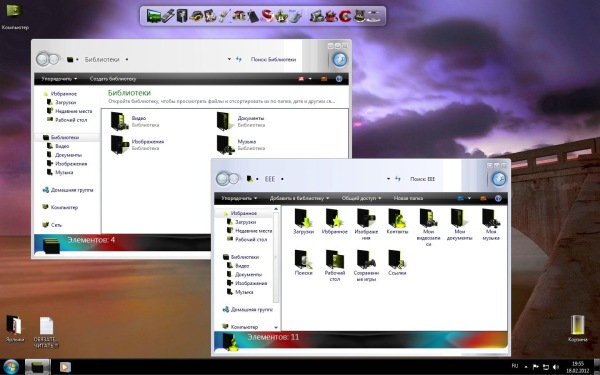600x375 pixels.
Task: Click the Windows Start button
Action: [11, 367]
